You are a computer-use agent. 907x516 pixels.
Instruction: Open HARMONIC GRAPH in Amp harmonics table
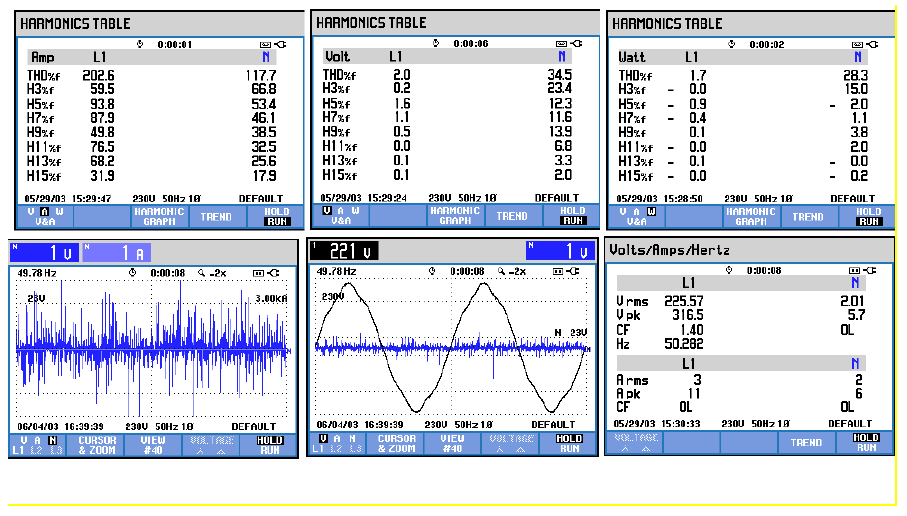(x=159, y=216)
